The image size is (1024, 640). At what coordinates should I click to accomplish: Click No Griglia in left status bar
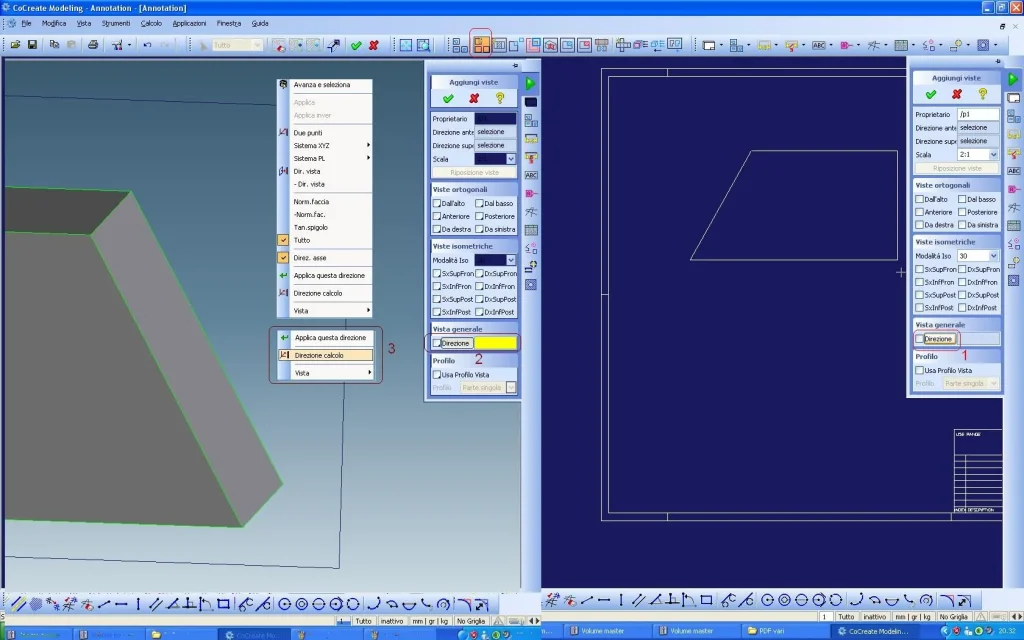(x=471, y=621)
